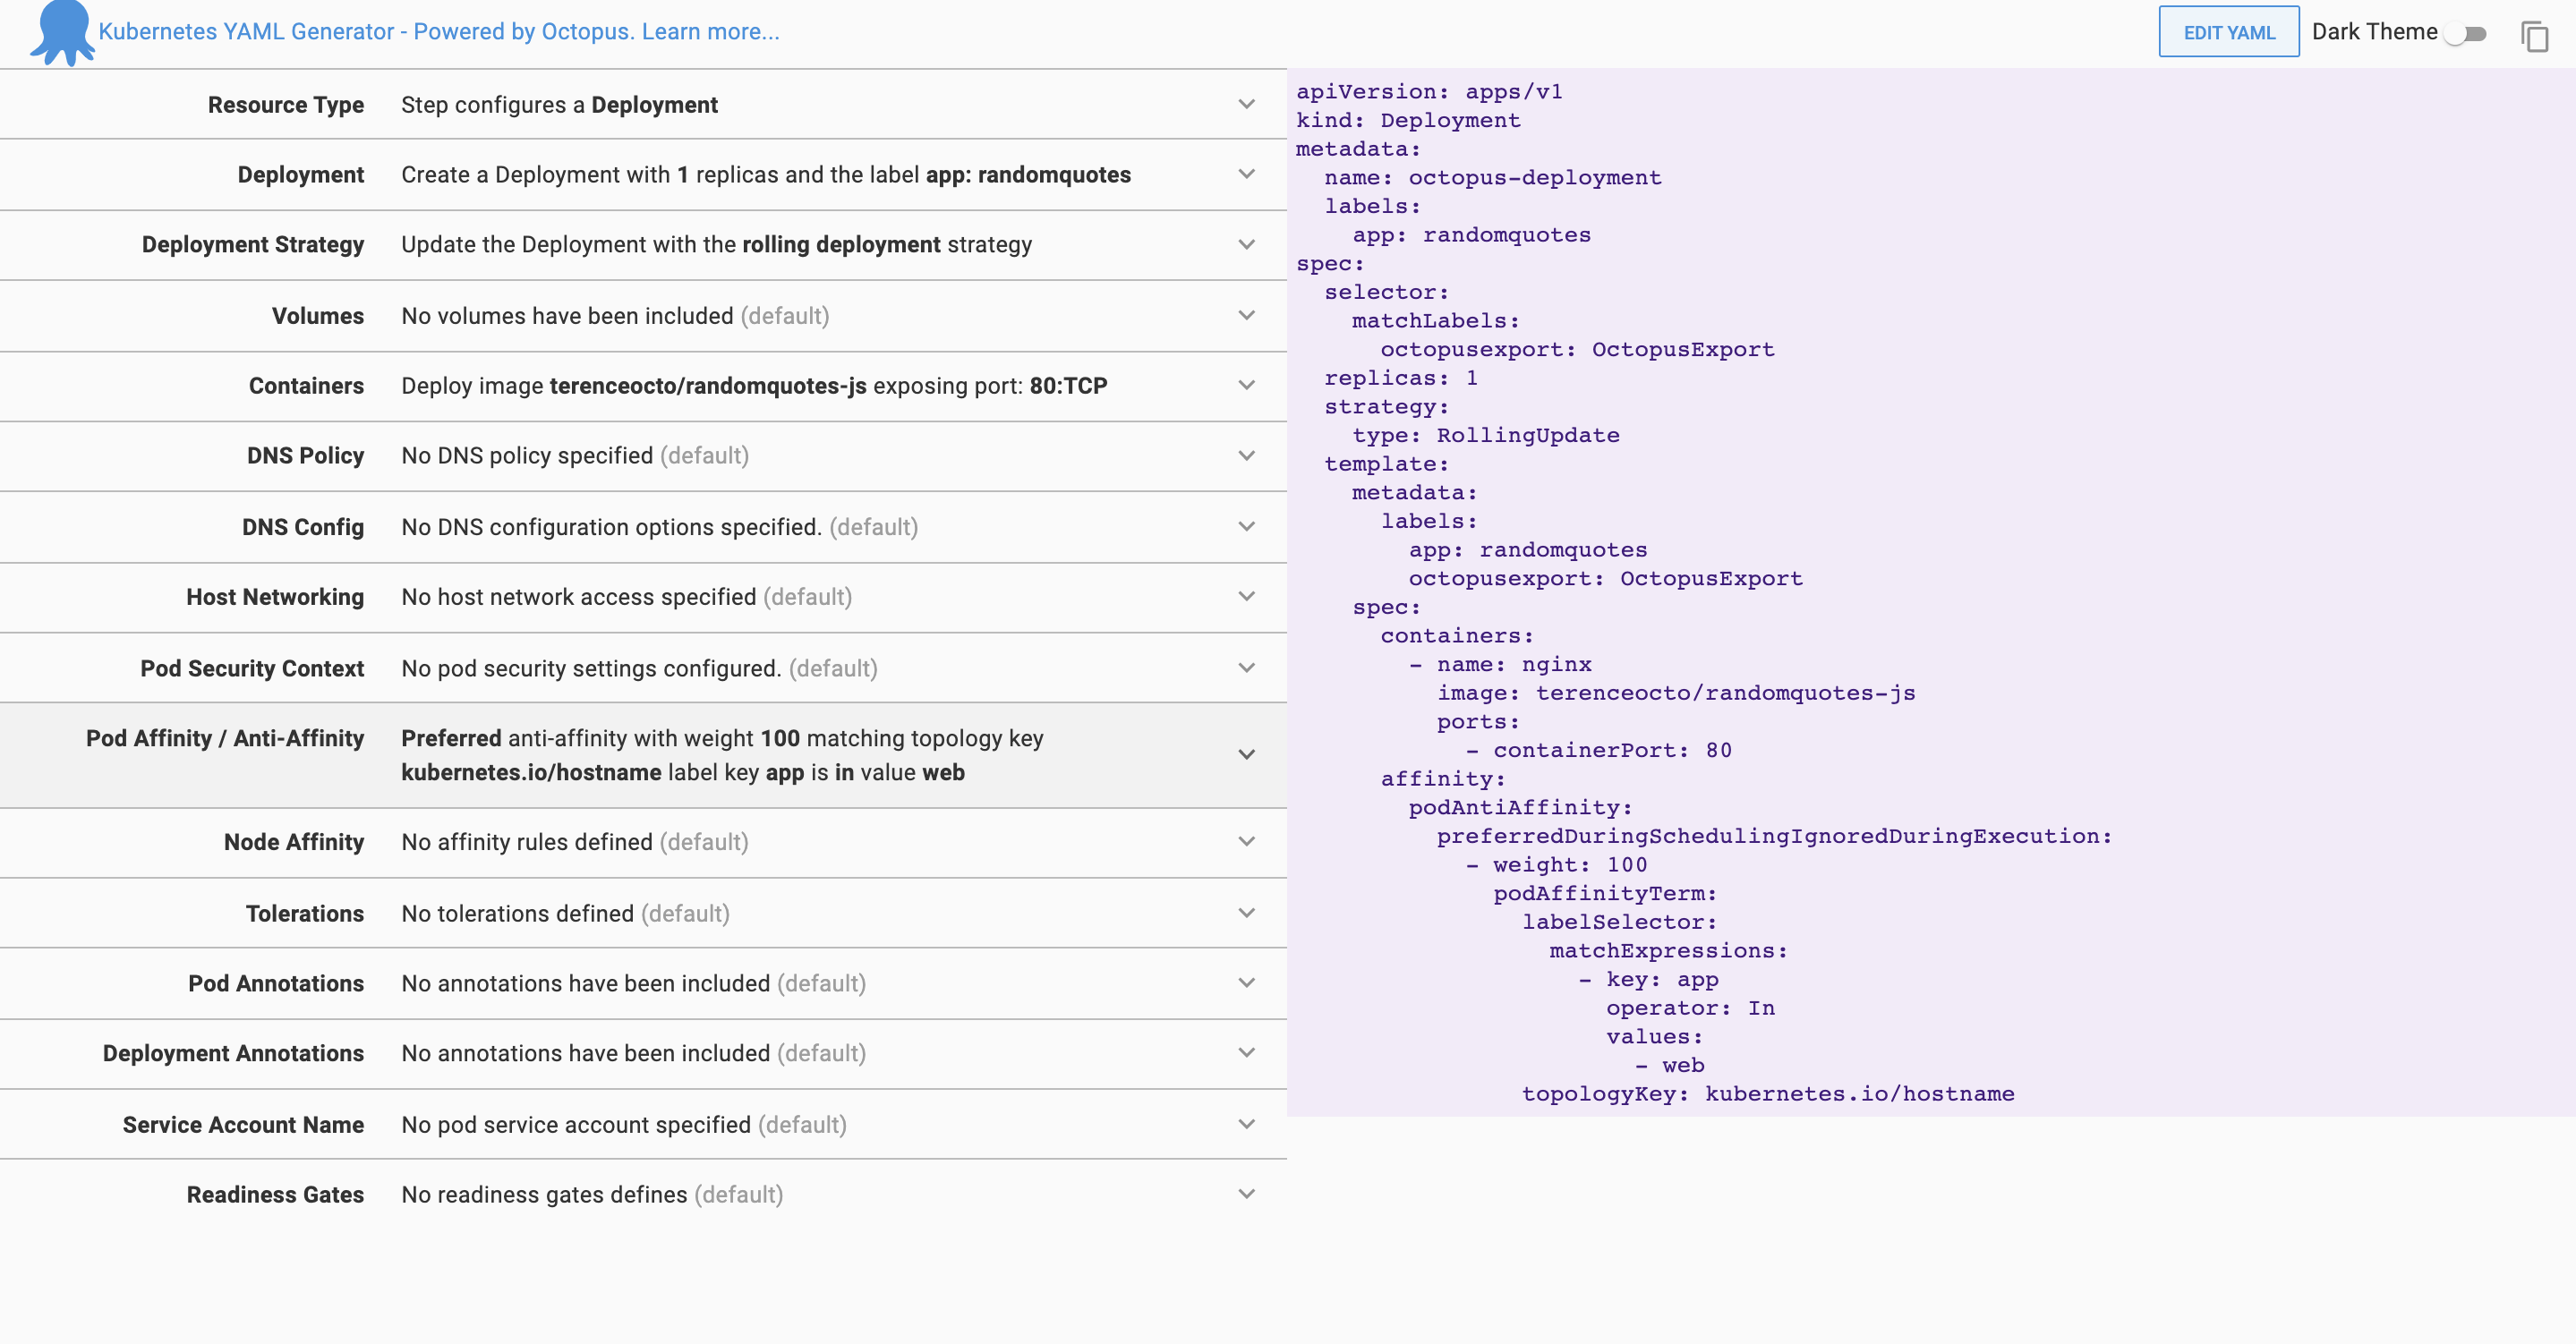Viewport: 2576px width, 1344px height.
Task: Expand the DNS Policy section
Action: click(x=1245, y=456)
